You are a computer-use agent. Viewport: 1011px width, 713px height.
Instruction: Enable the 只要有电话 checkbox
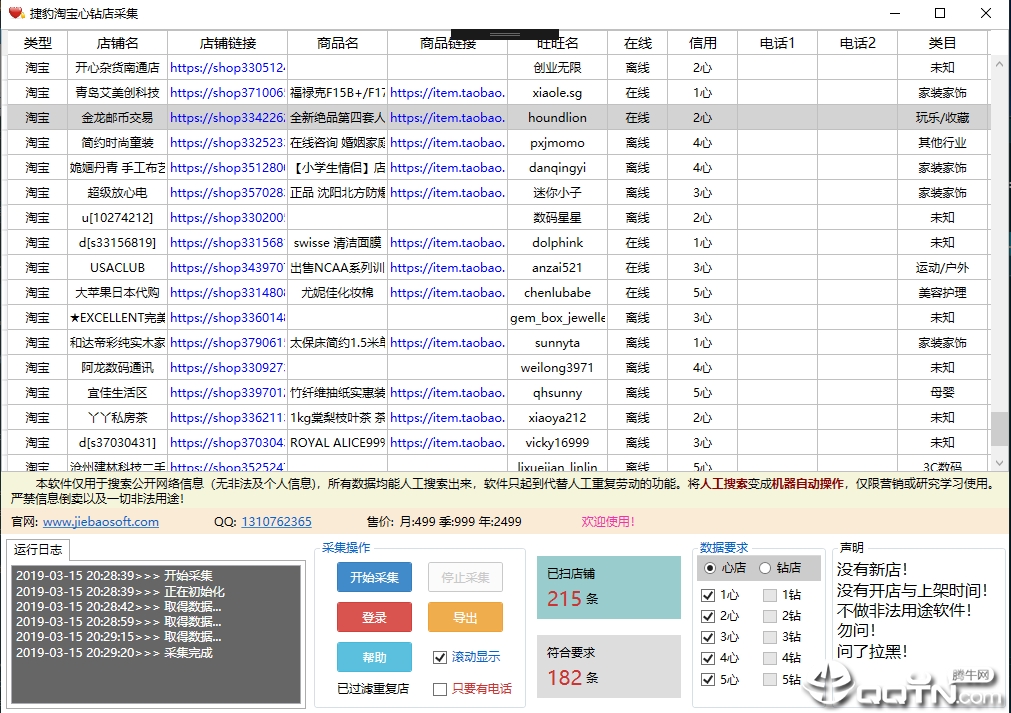click(440, 689)
